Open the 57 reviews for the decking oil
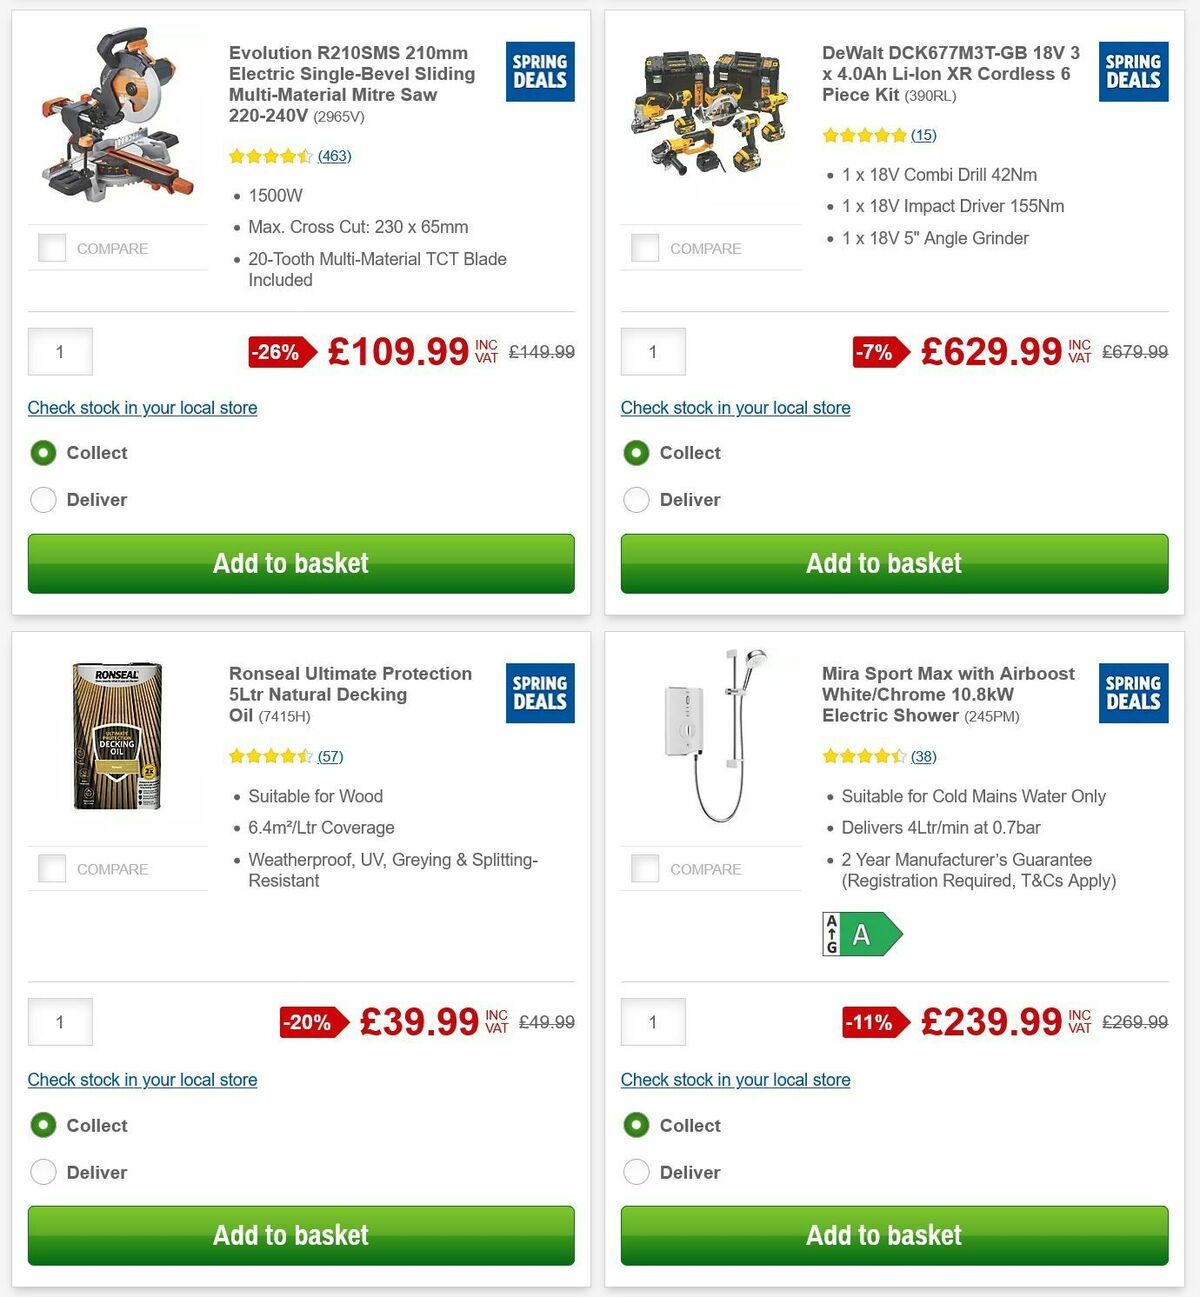The height and width of the screenshot is (1297, 1200). tap(330, 756)
